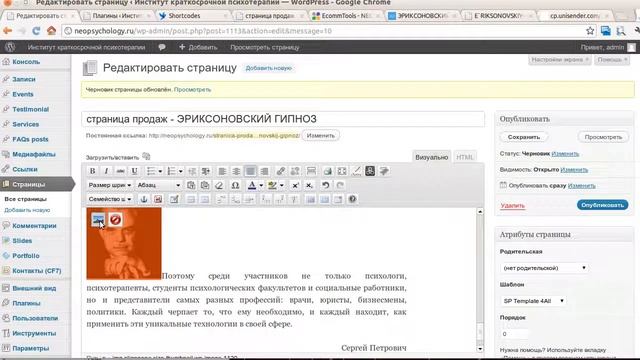Open the Portfolio sidebar menu
Viewport: 640px width, 360px height.
coord(26,256)
